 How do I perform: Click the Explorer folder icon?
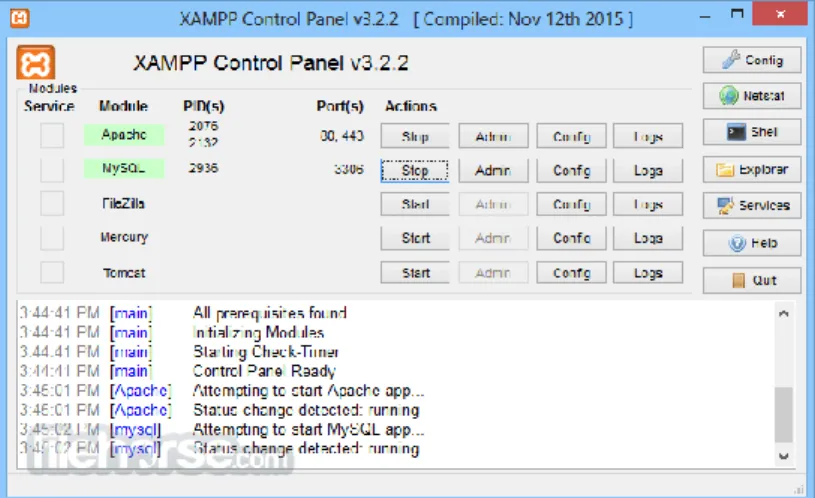coord(725,169)
